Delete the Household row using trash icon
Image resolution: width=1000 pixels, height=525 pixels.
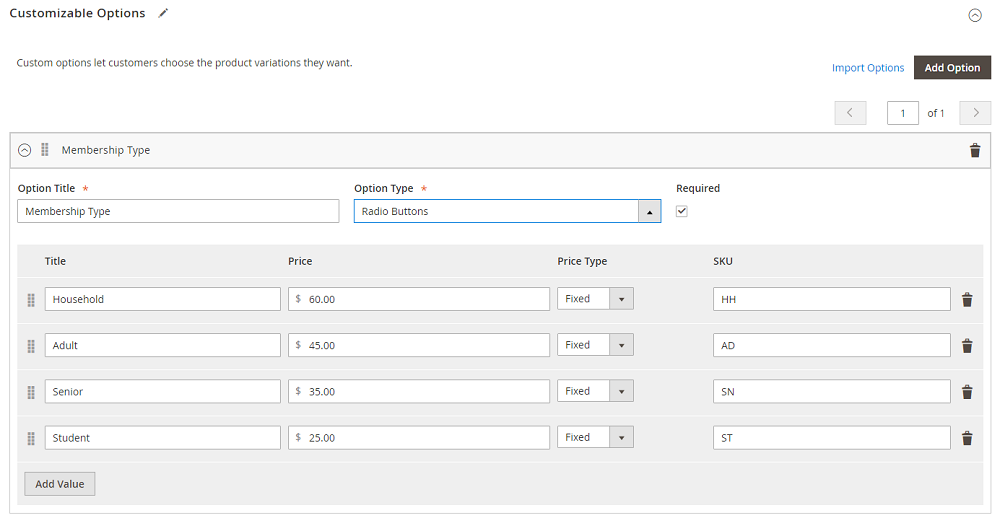click(x=967, y=299)
